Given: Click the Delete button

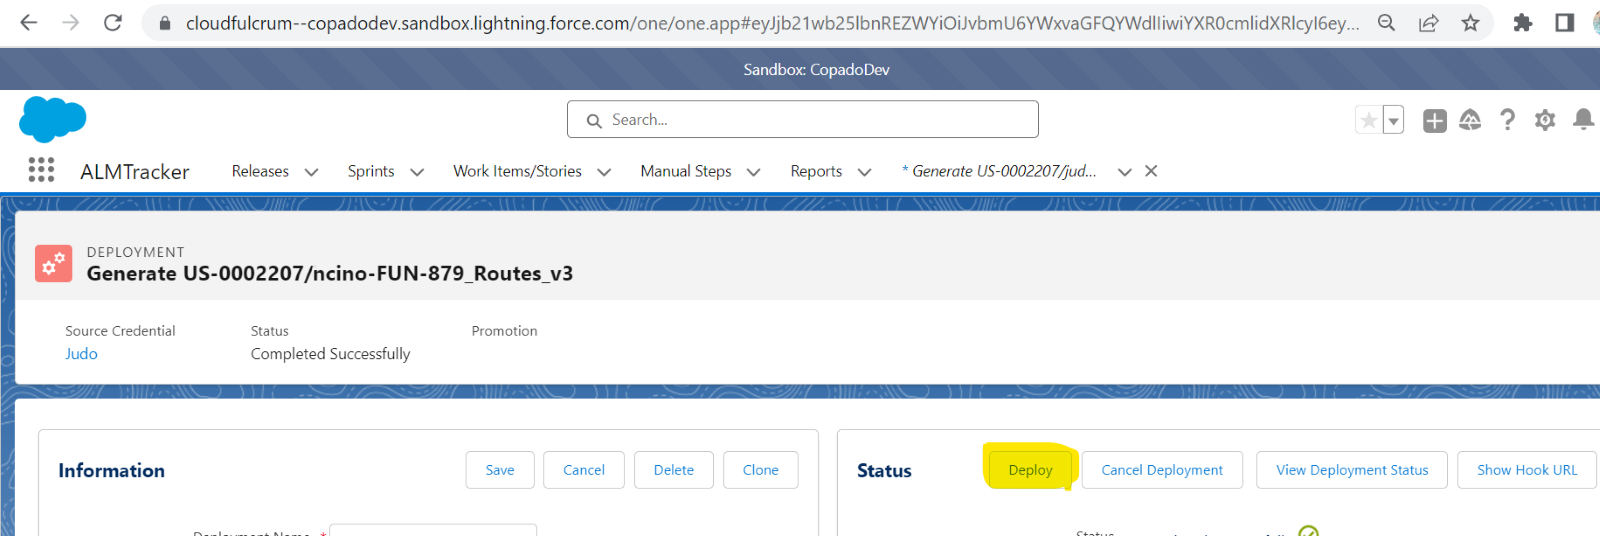Looking at the screenshot, I should pos(674,470).
